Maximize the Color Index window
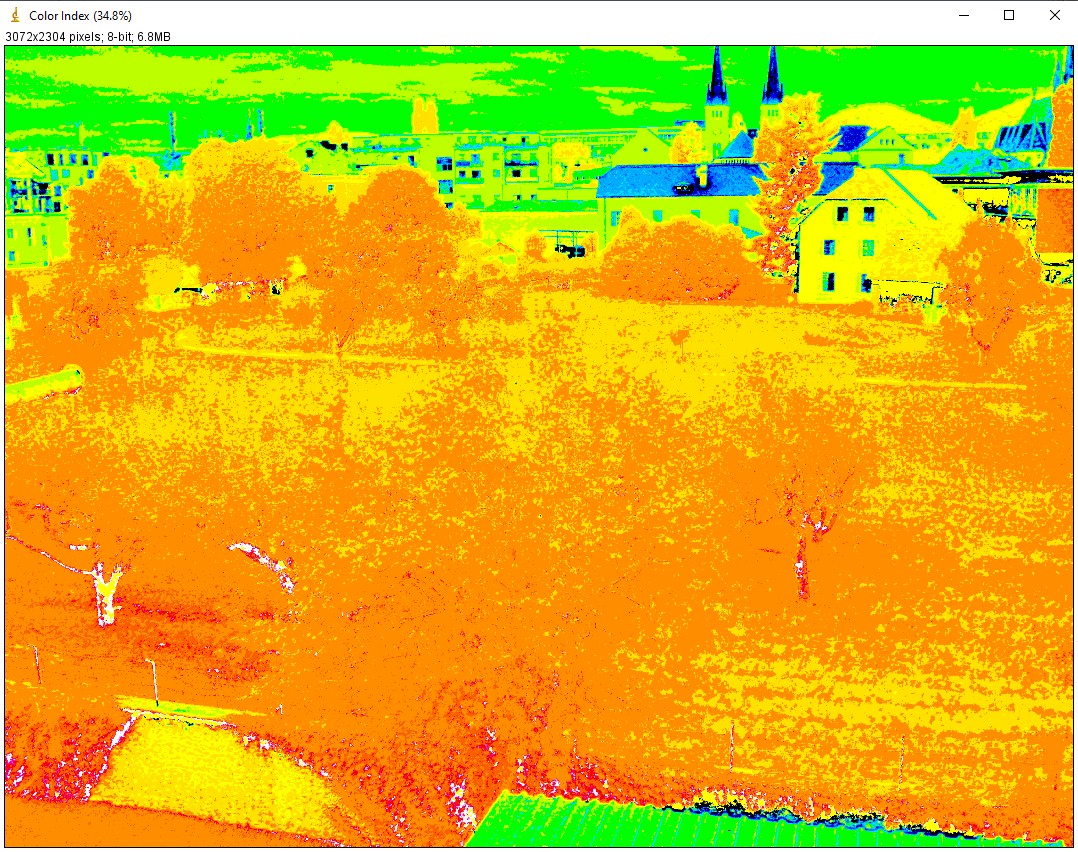 [x=1009, y=15]
